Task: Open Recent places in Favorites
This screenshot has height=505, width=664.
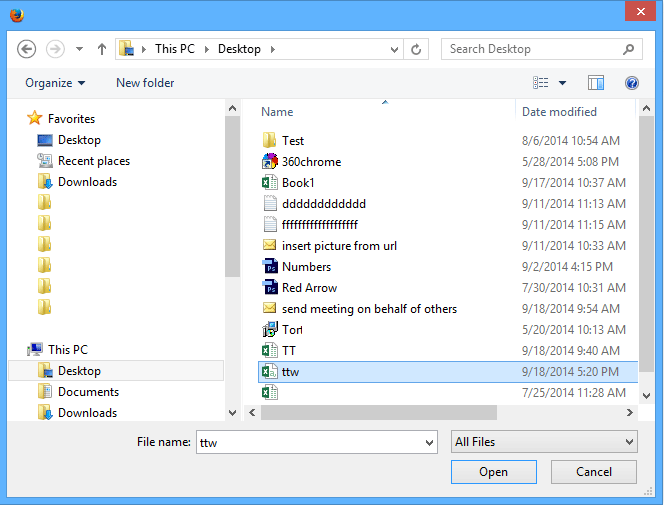Action: point(94,161)
